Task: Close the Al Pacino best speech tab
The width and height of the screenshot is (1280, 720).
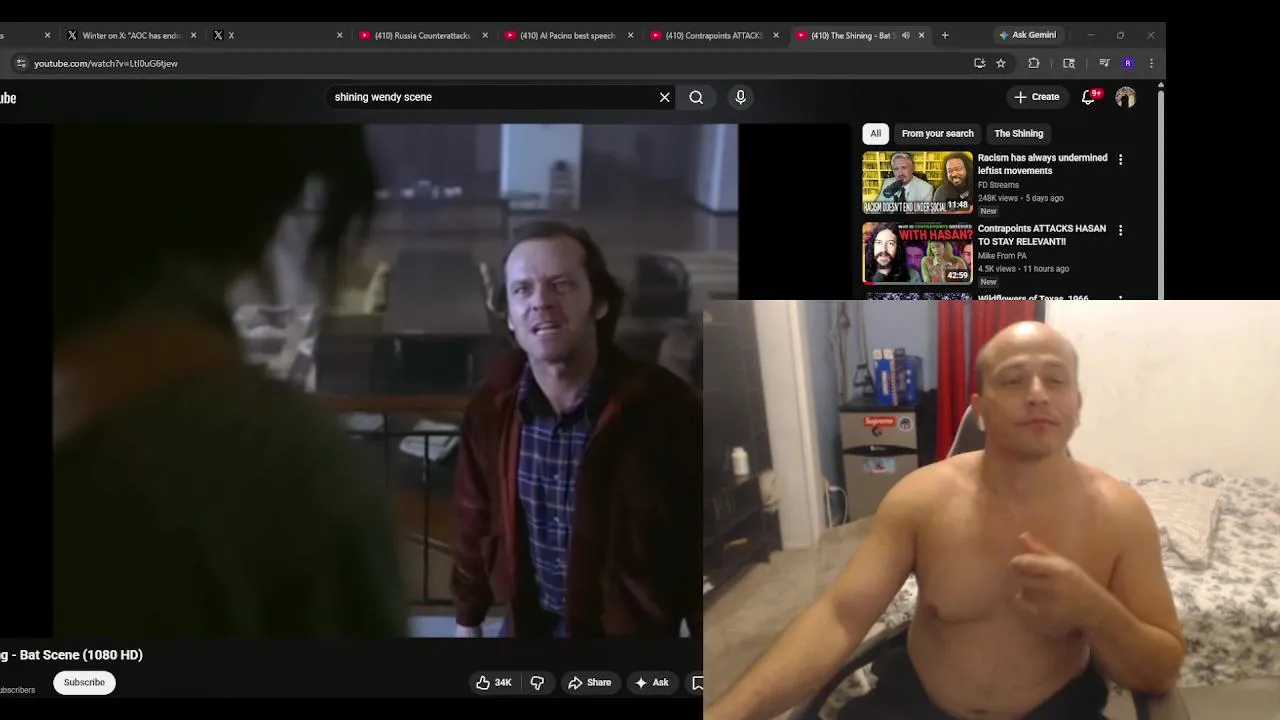Action: [x=630, y=35]
